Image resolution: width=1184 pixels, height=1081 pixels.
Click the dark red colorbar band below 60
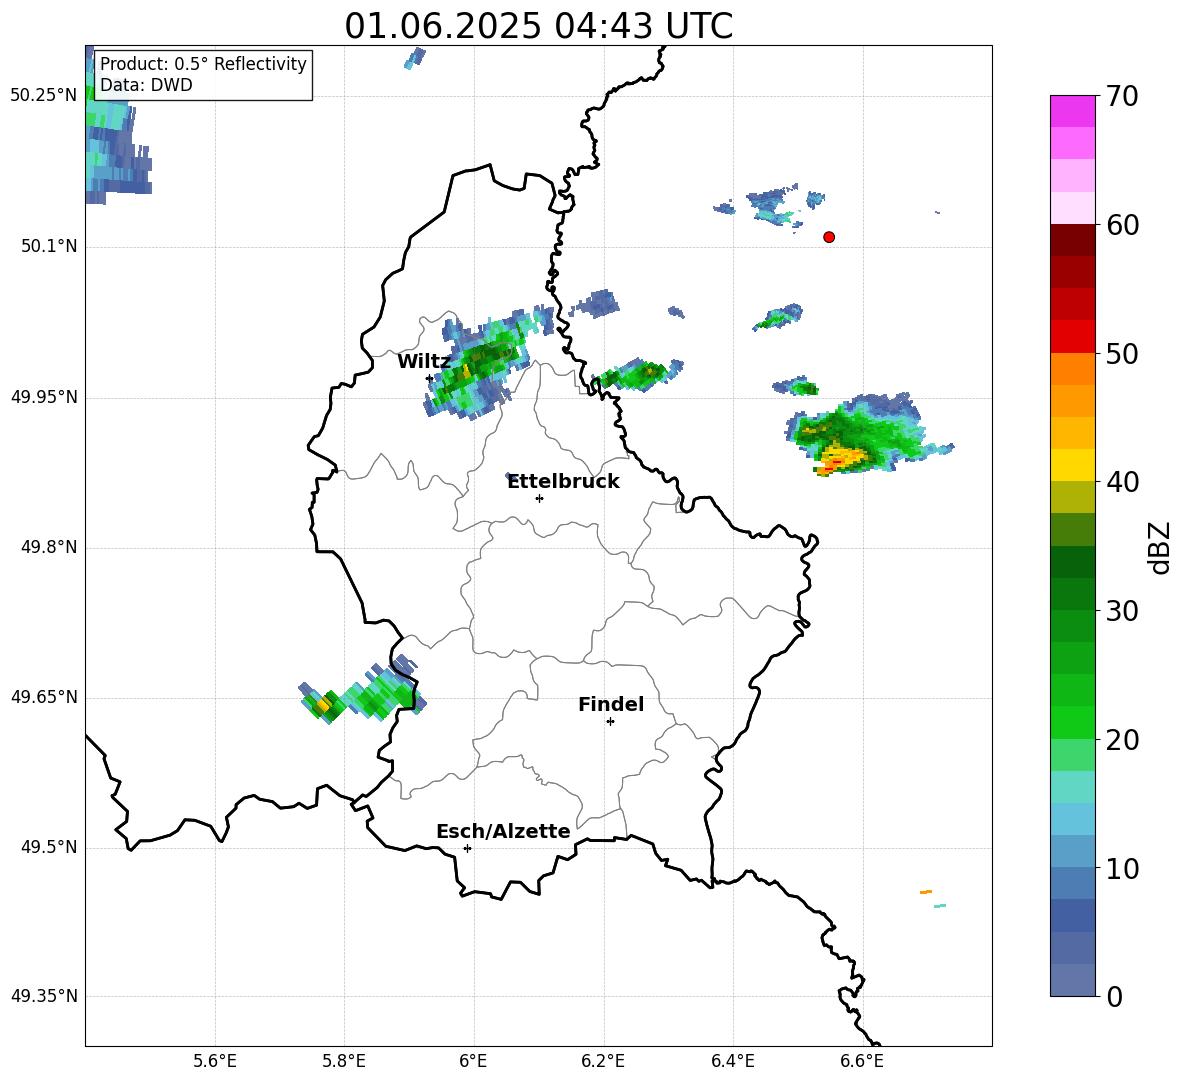tap(1072, 240)
